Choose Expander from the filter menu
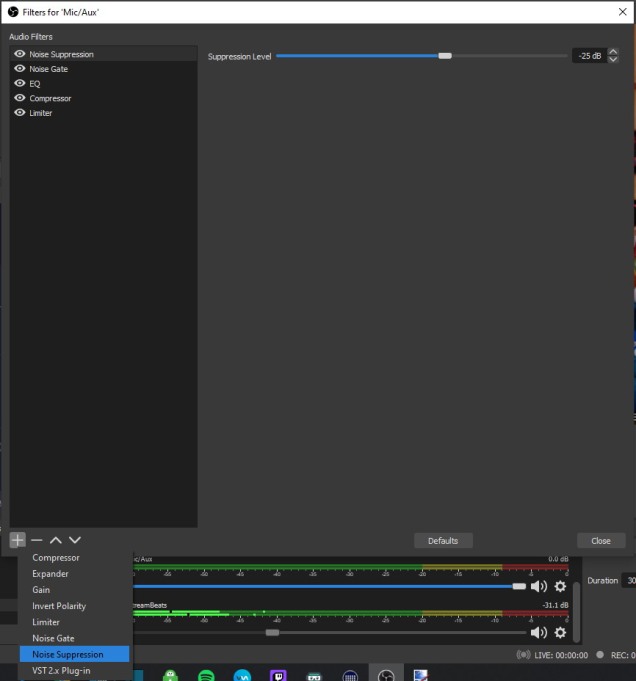This screenshot has height=681, width=636. [50, 574]
